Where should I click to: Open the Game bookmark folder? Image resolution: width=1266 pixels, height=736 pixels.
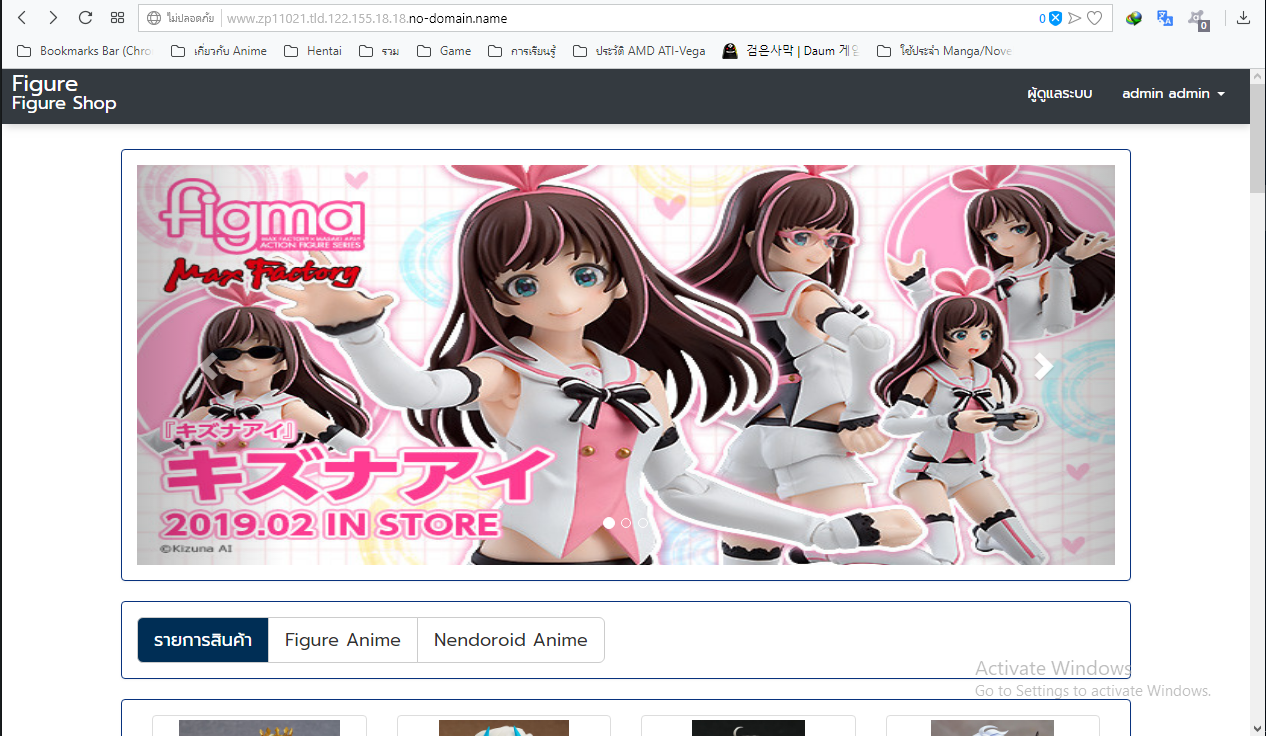click(444, 51)
